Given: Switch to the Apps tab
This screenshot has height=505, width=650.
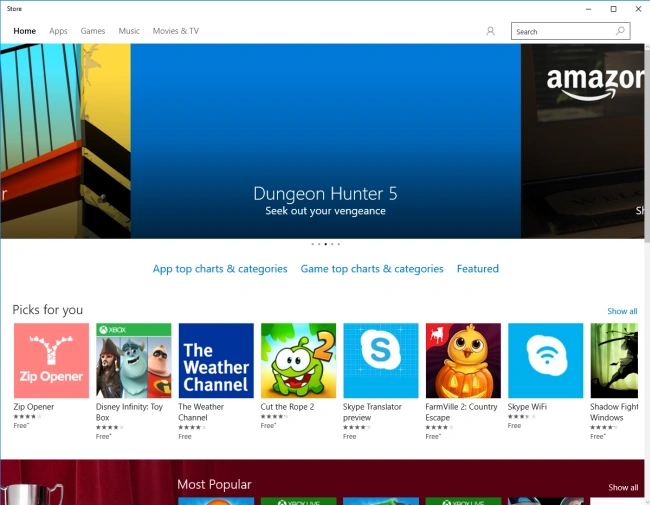Looking at the screenshot, I should coord(58,31).
